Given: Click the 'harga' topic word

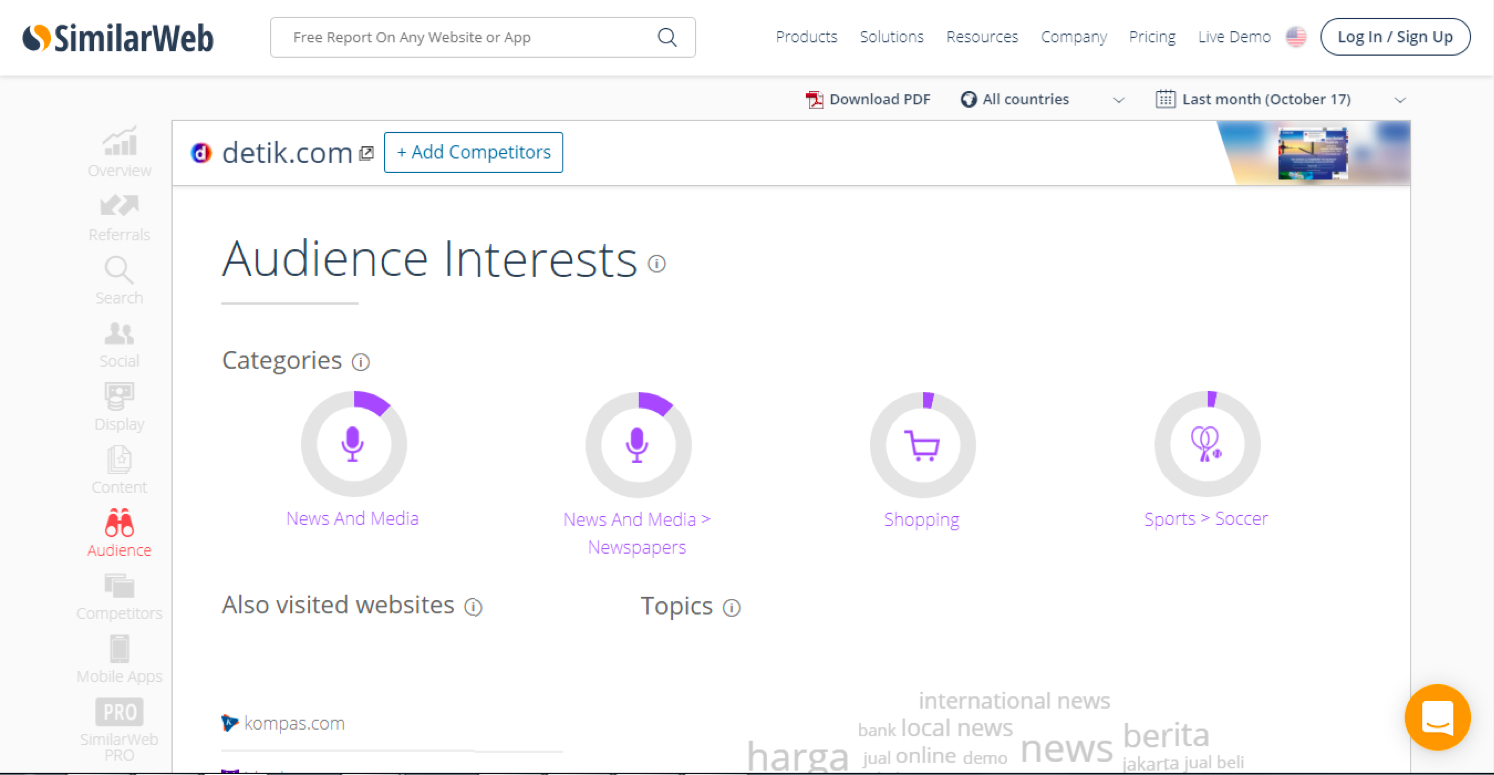Looking at the screenshot, I should [798, 757].
